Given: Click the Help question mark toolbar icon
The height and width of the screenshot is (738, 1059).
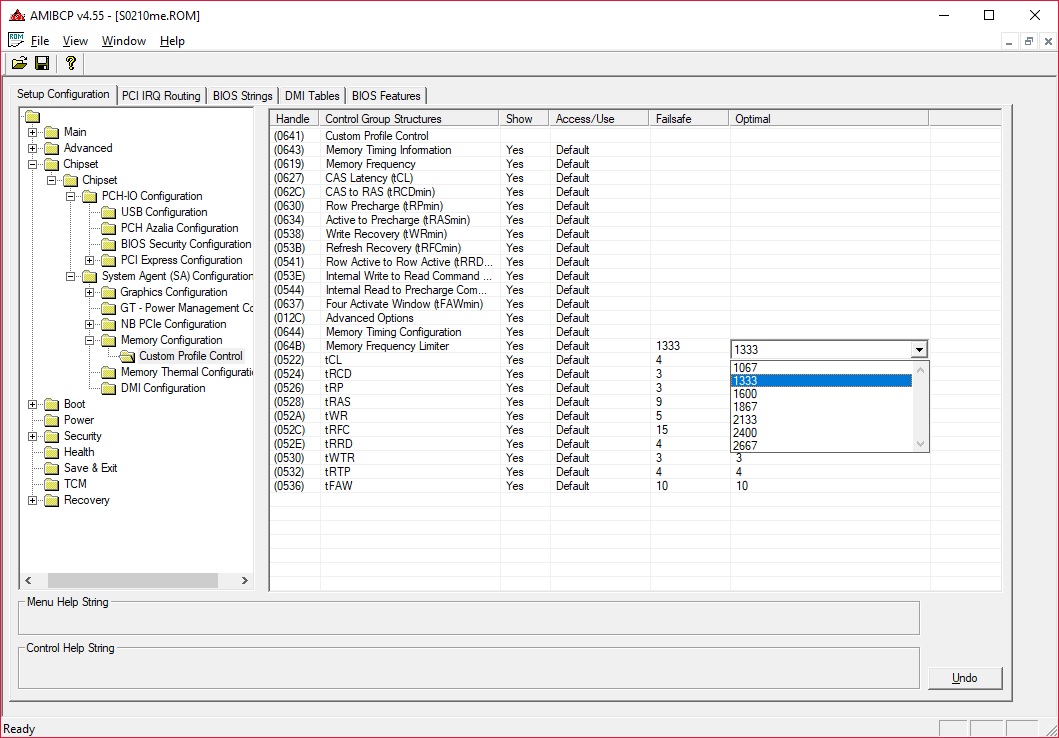Looking at the screenshot, I should [70, 63].
